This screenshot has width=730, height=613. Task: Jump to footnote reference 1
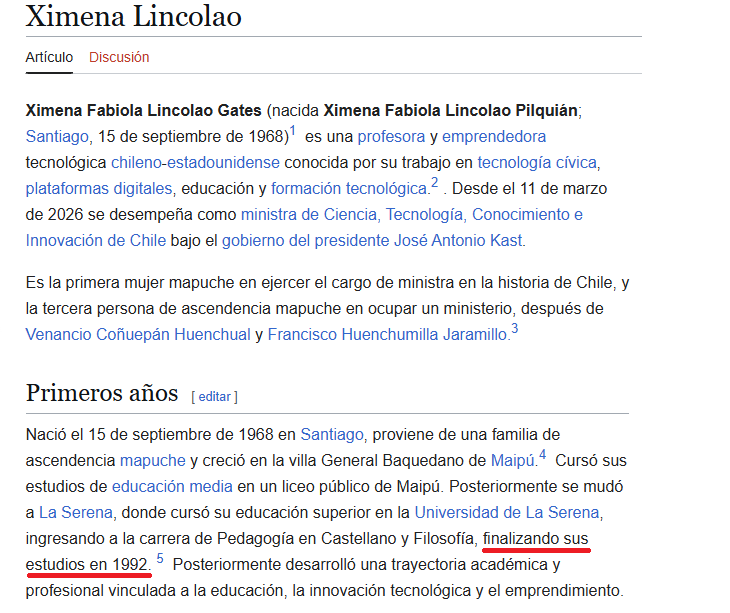tap(293, 130)
